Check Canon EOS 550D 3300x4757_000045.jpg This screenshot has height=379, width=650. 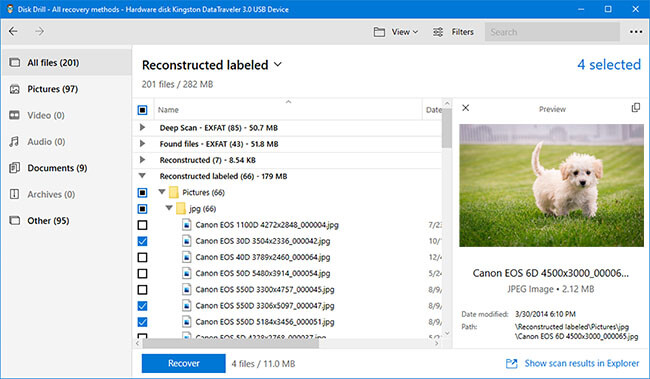point(142,289)
